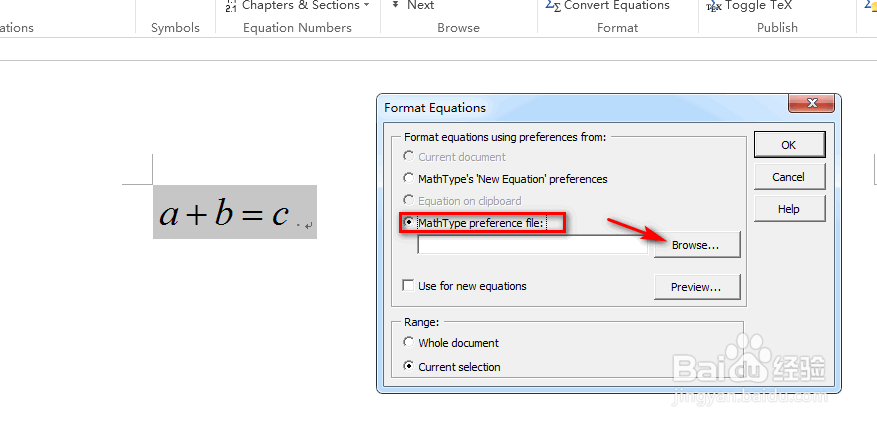Enable Use for new equations checkbox
The width and height of the screenshot is (877, 427).
tap(408, 285)
